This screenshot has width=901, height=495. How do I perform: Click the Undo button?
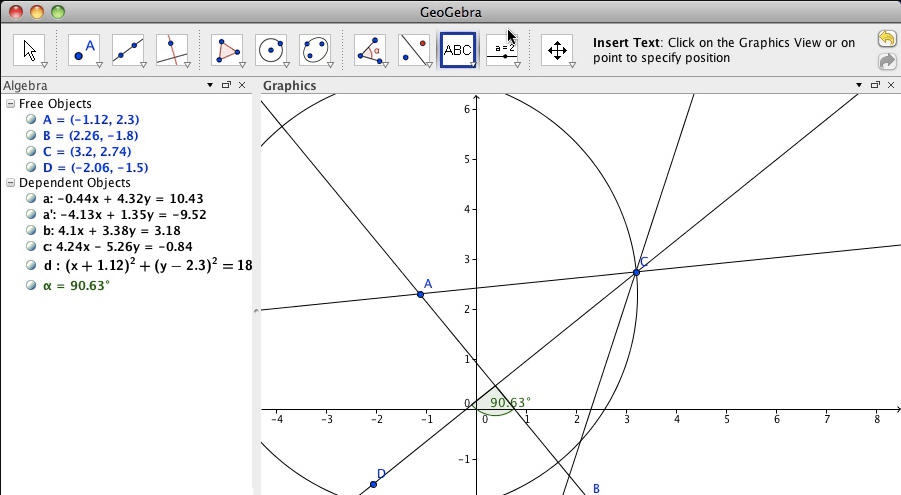coord(886,39)
